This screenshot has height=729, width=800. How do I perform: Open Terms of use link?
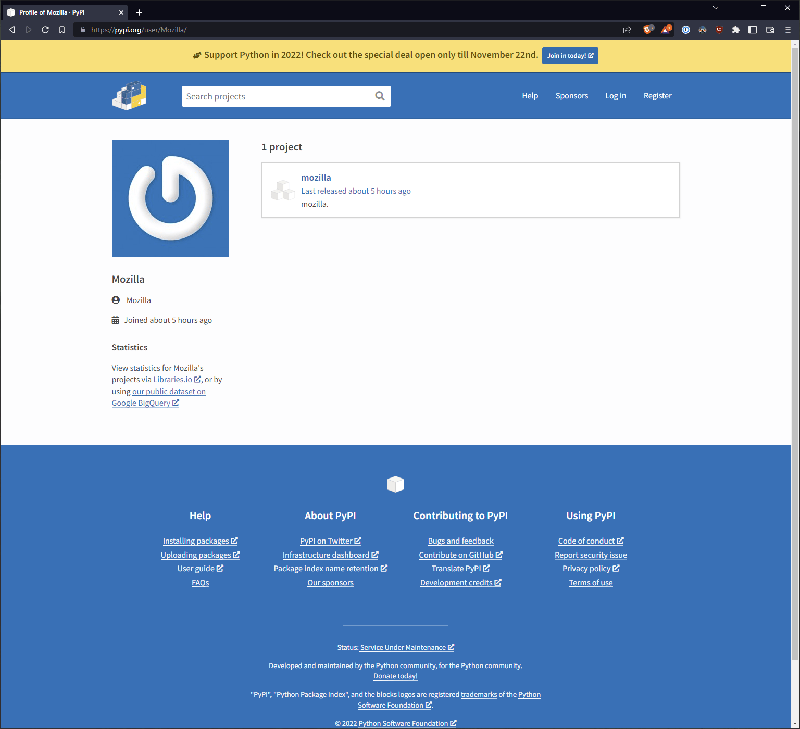point(591,583)
